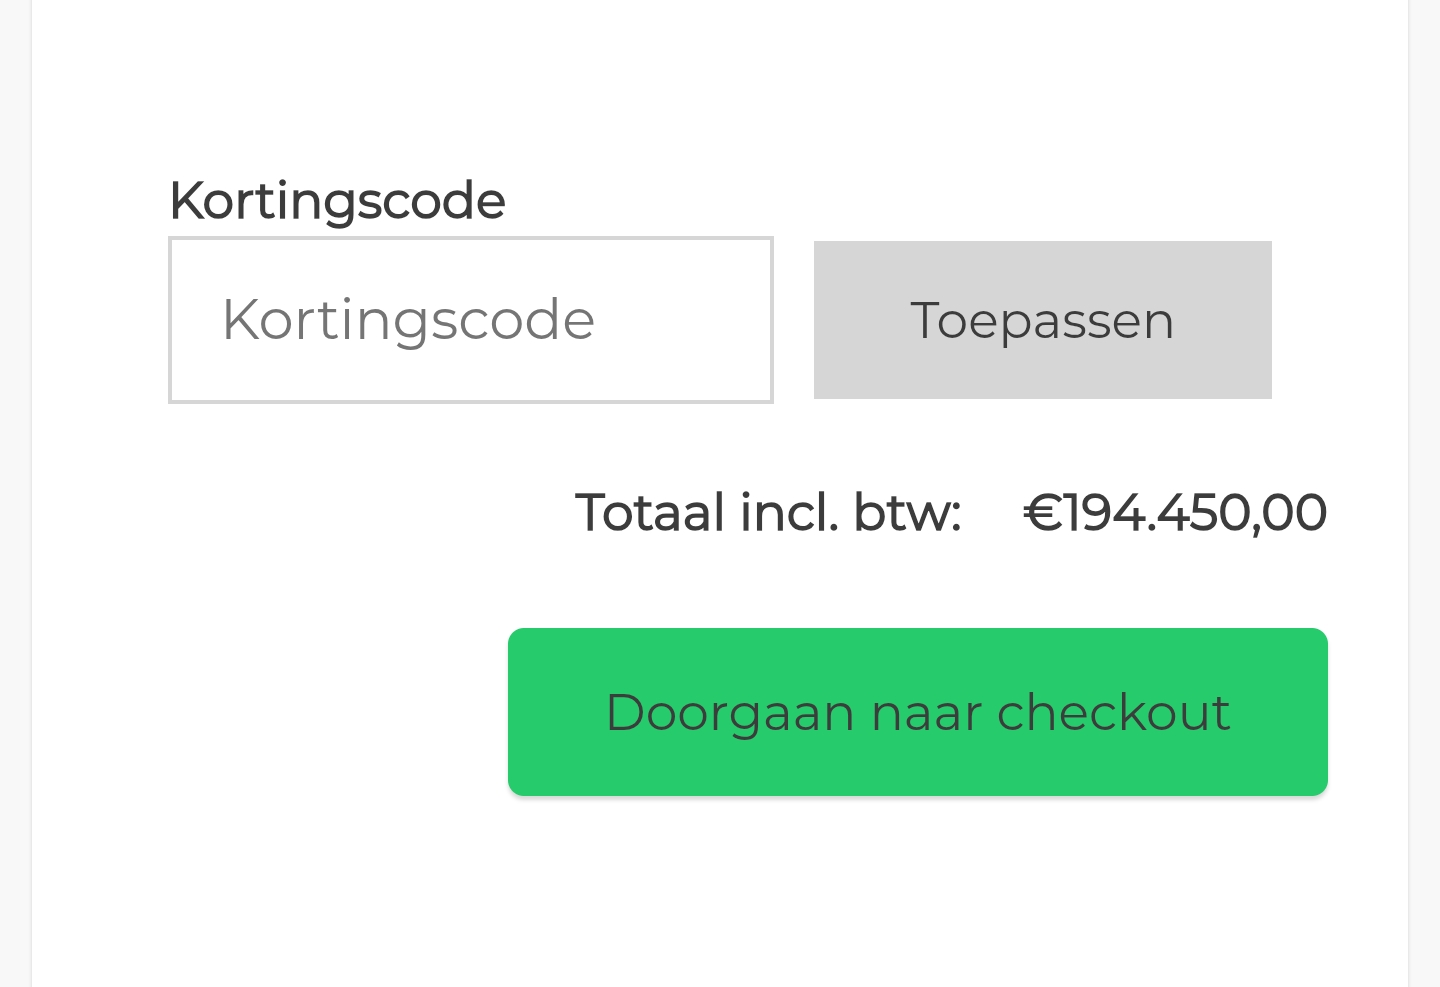
Task: Focus the discount code text box
Action: (x=470, y=320)
